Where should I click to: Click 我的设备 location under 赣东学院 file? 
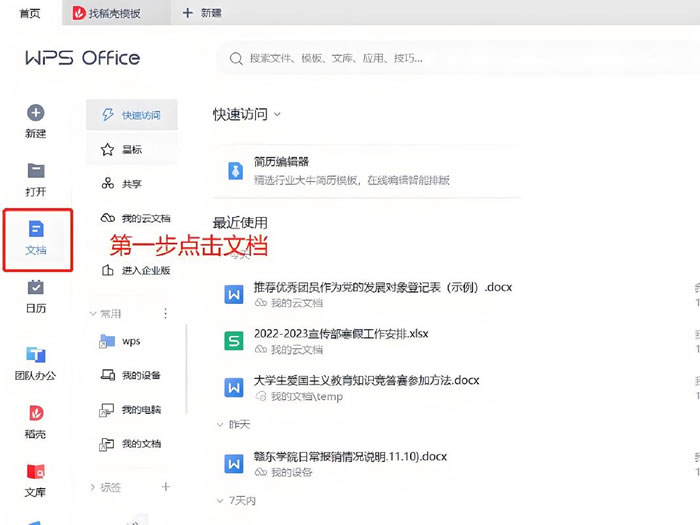(291, 472)
